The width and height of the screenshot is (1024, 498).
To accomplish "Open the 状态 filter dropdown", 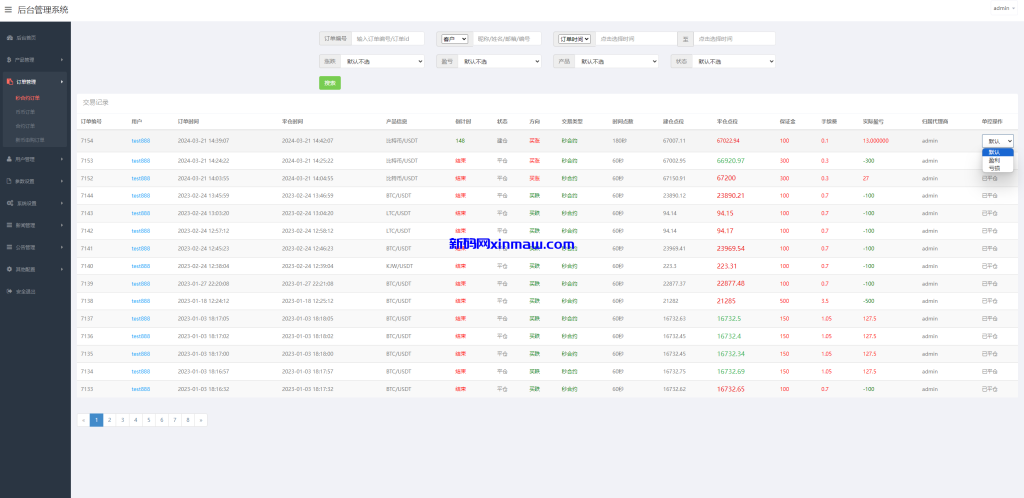I will [x=735, y=61].
